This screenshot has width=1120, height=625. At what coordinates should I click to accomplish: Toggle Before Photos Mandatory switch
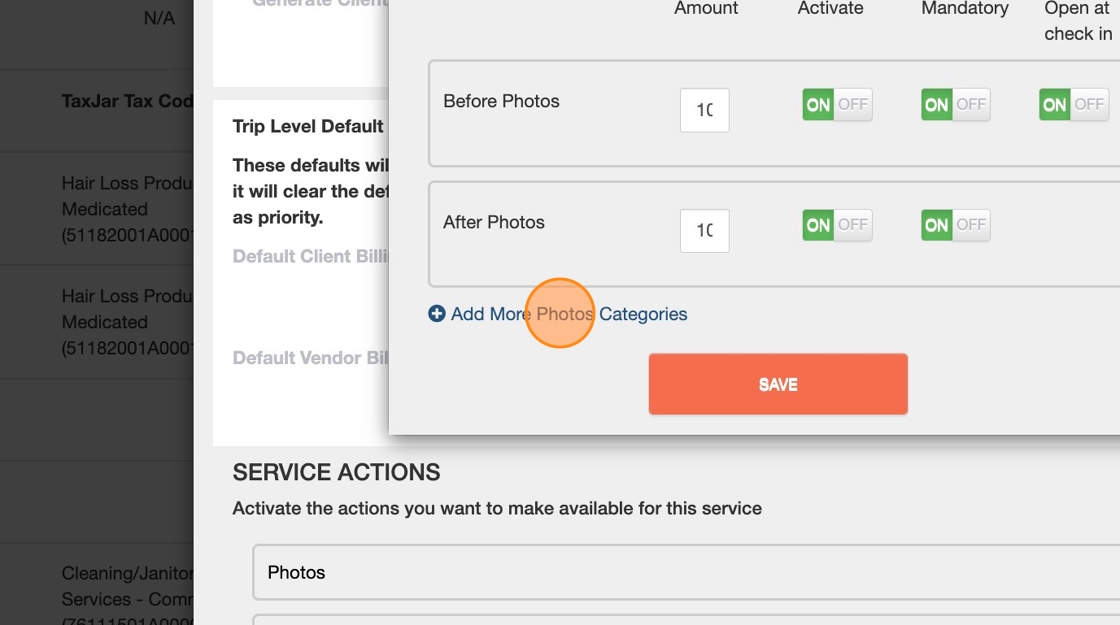(955, 104)
